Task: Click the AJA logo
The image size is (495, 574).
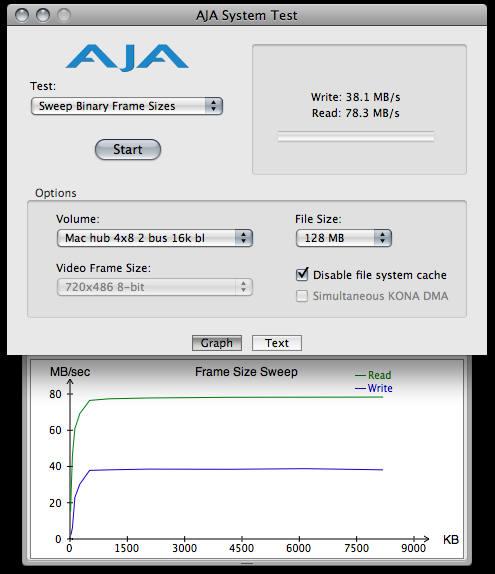Action: tap(127, 57)
